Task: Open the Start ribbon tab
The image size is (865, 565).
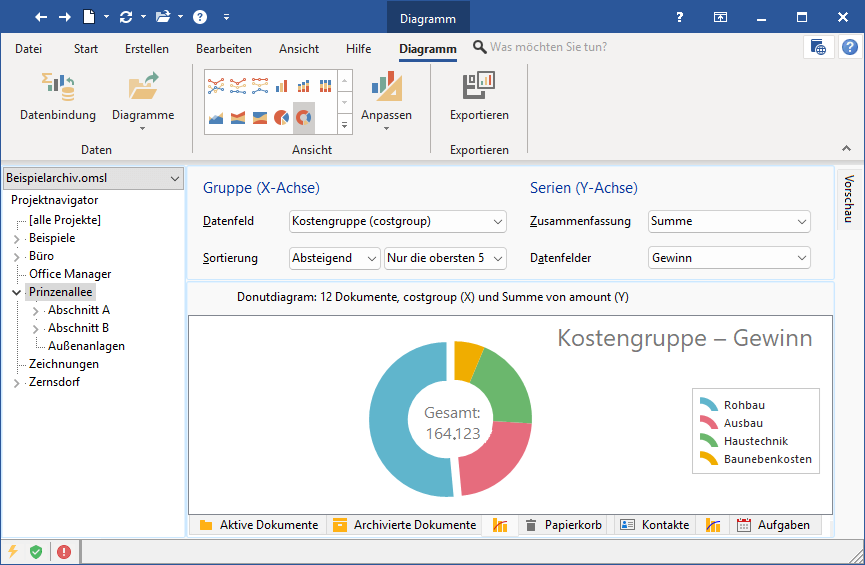Action: 86,49
